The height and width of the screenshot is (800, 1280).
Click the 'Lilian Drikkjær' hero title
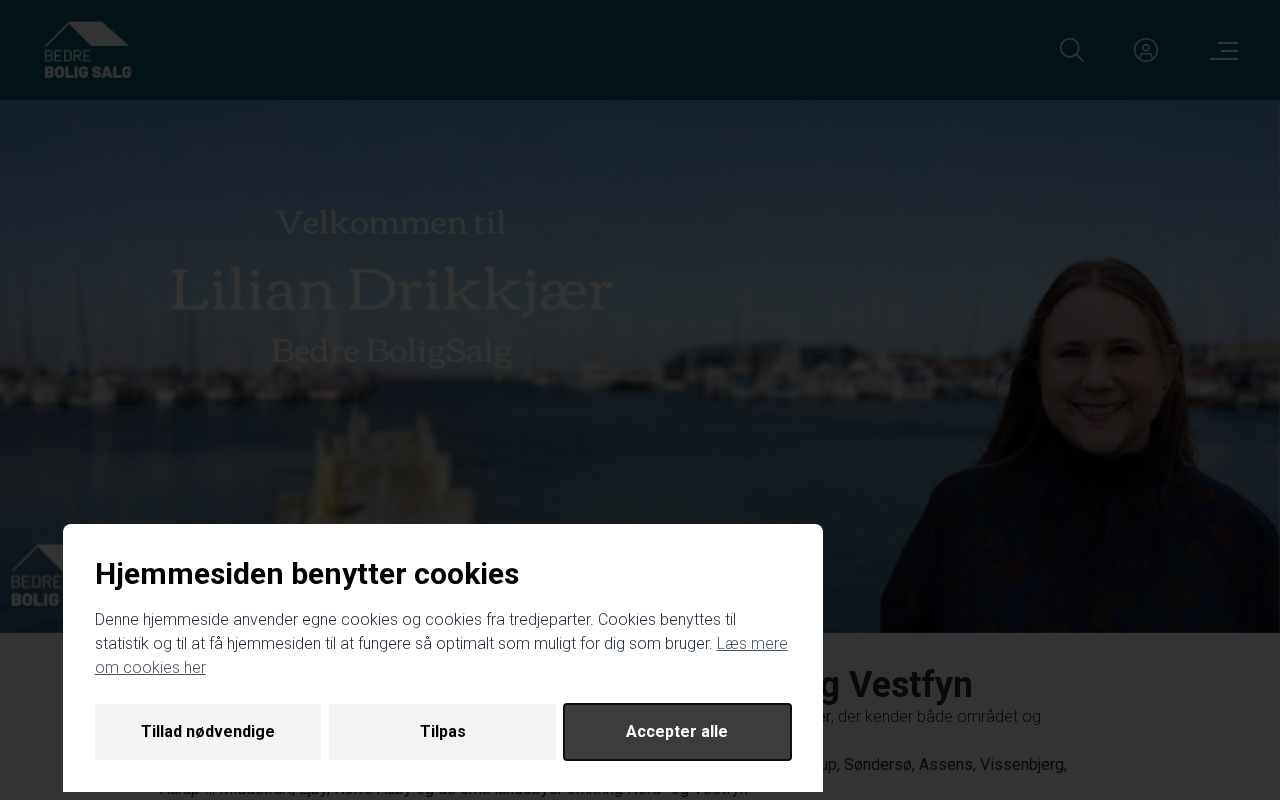(391, 290)
